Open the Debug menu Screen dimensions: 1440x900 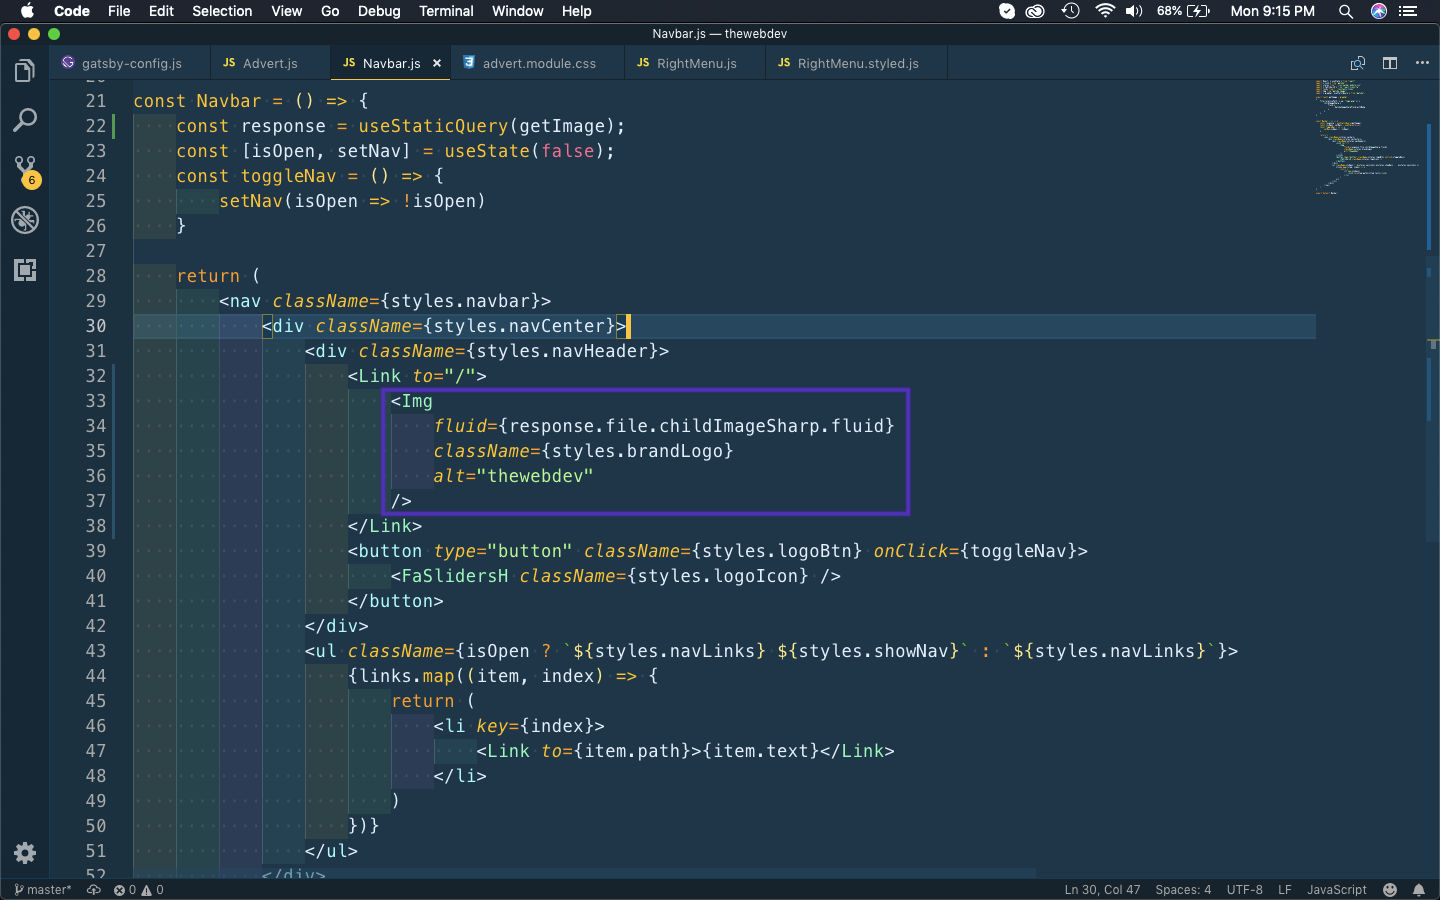(379, 11)
